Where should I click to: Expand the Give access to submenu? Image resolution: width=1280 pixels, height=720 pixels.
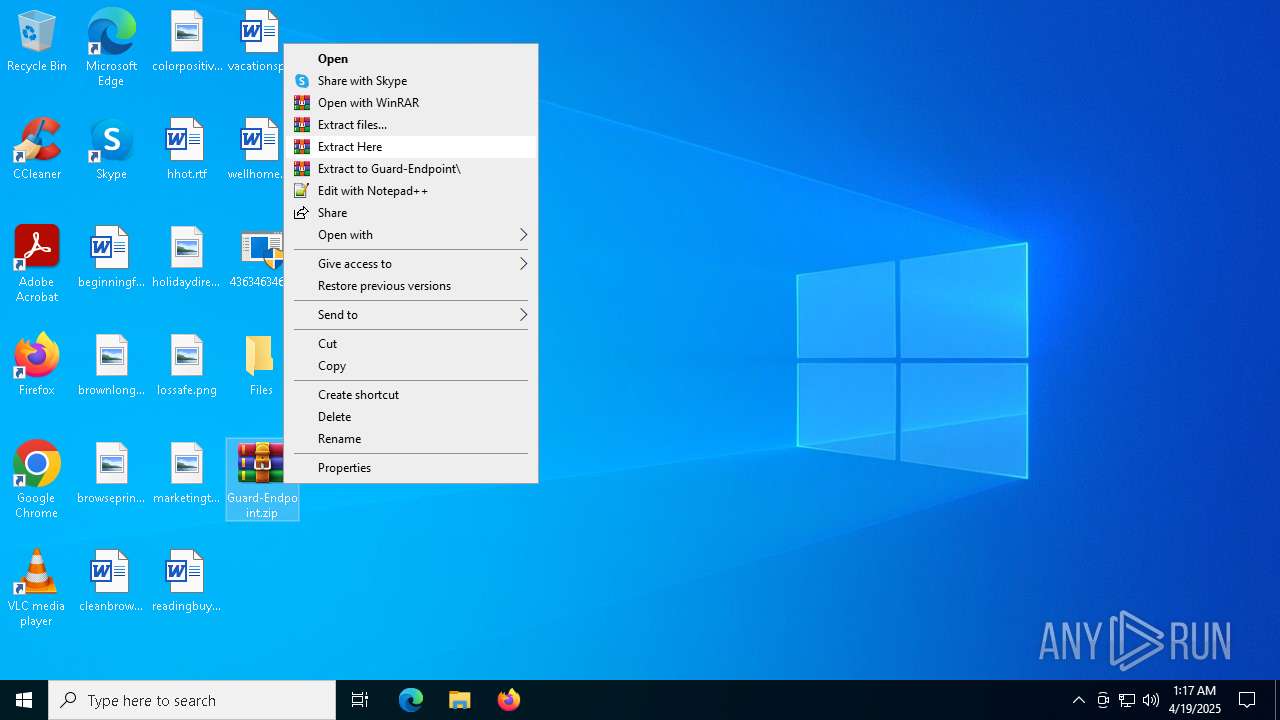click(411, 264)
